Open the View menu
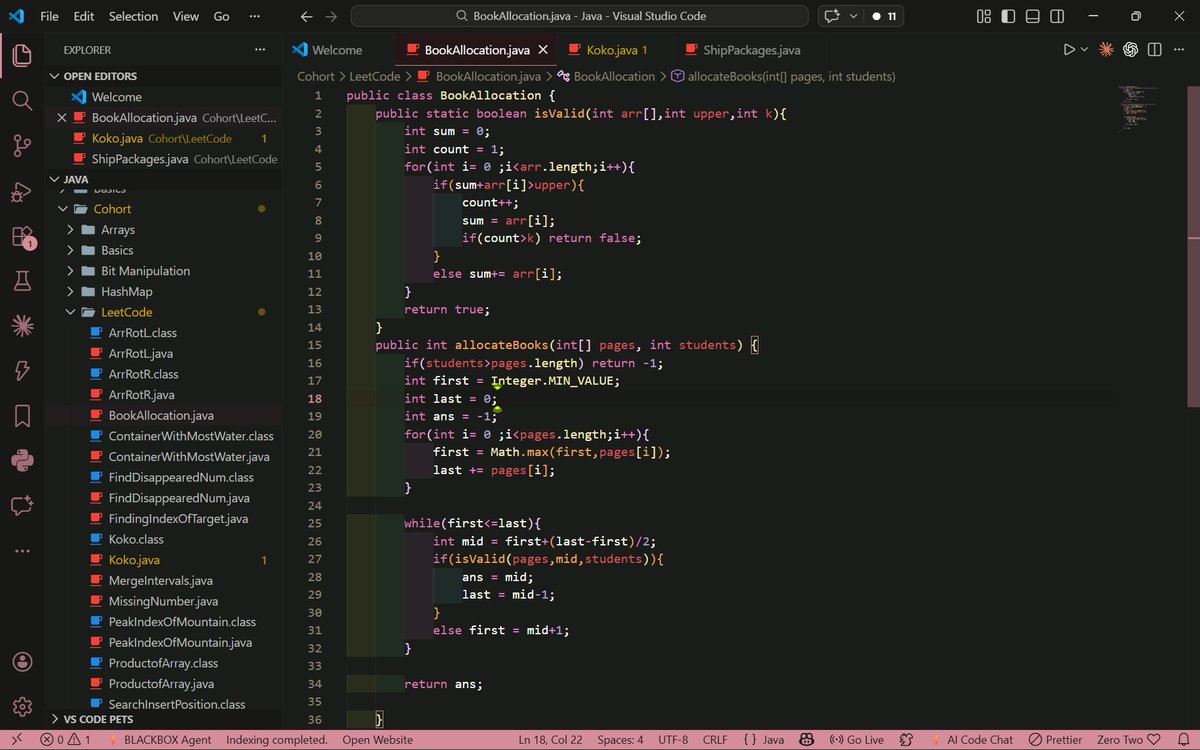This screenshot has width=1200, height=750. pyautogui.click(x=186, y=16)
